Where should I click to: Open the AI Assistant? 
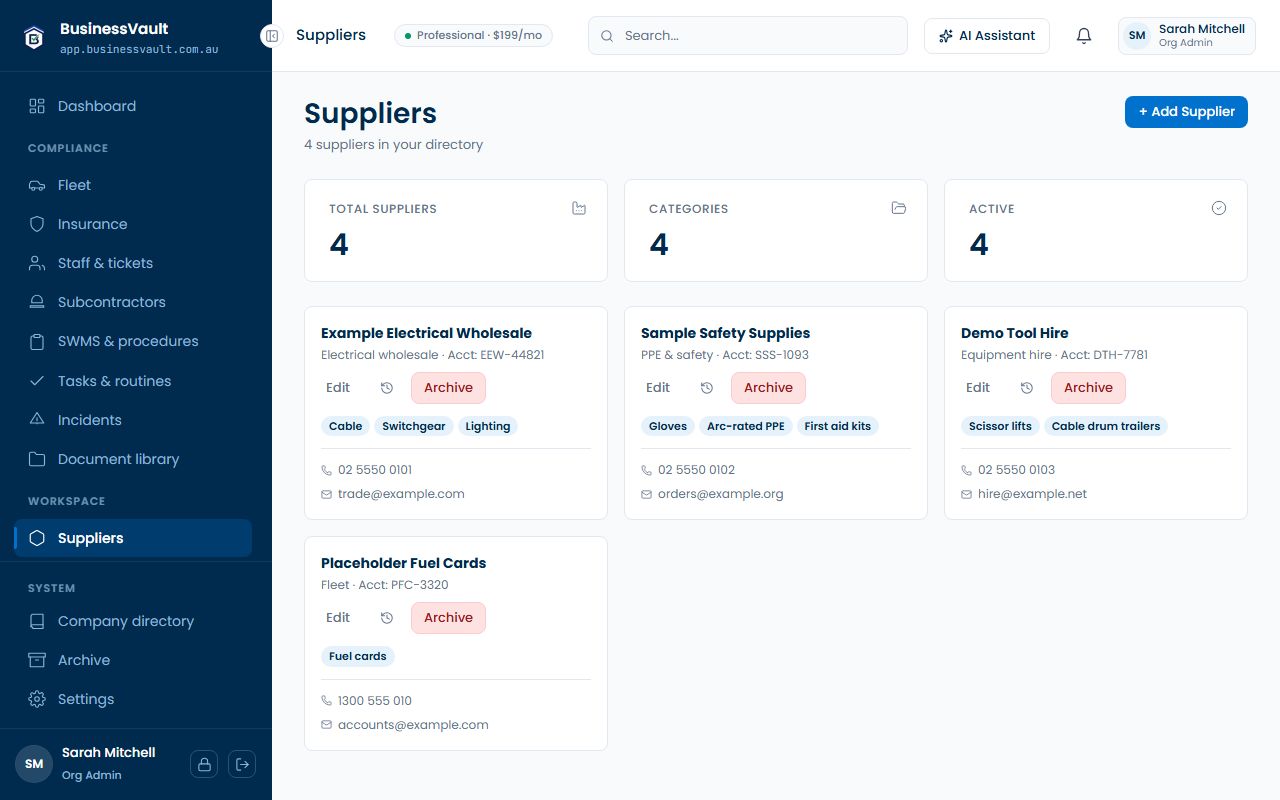pyautogui.click(x=987, y=36)
